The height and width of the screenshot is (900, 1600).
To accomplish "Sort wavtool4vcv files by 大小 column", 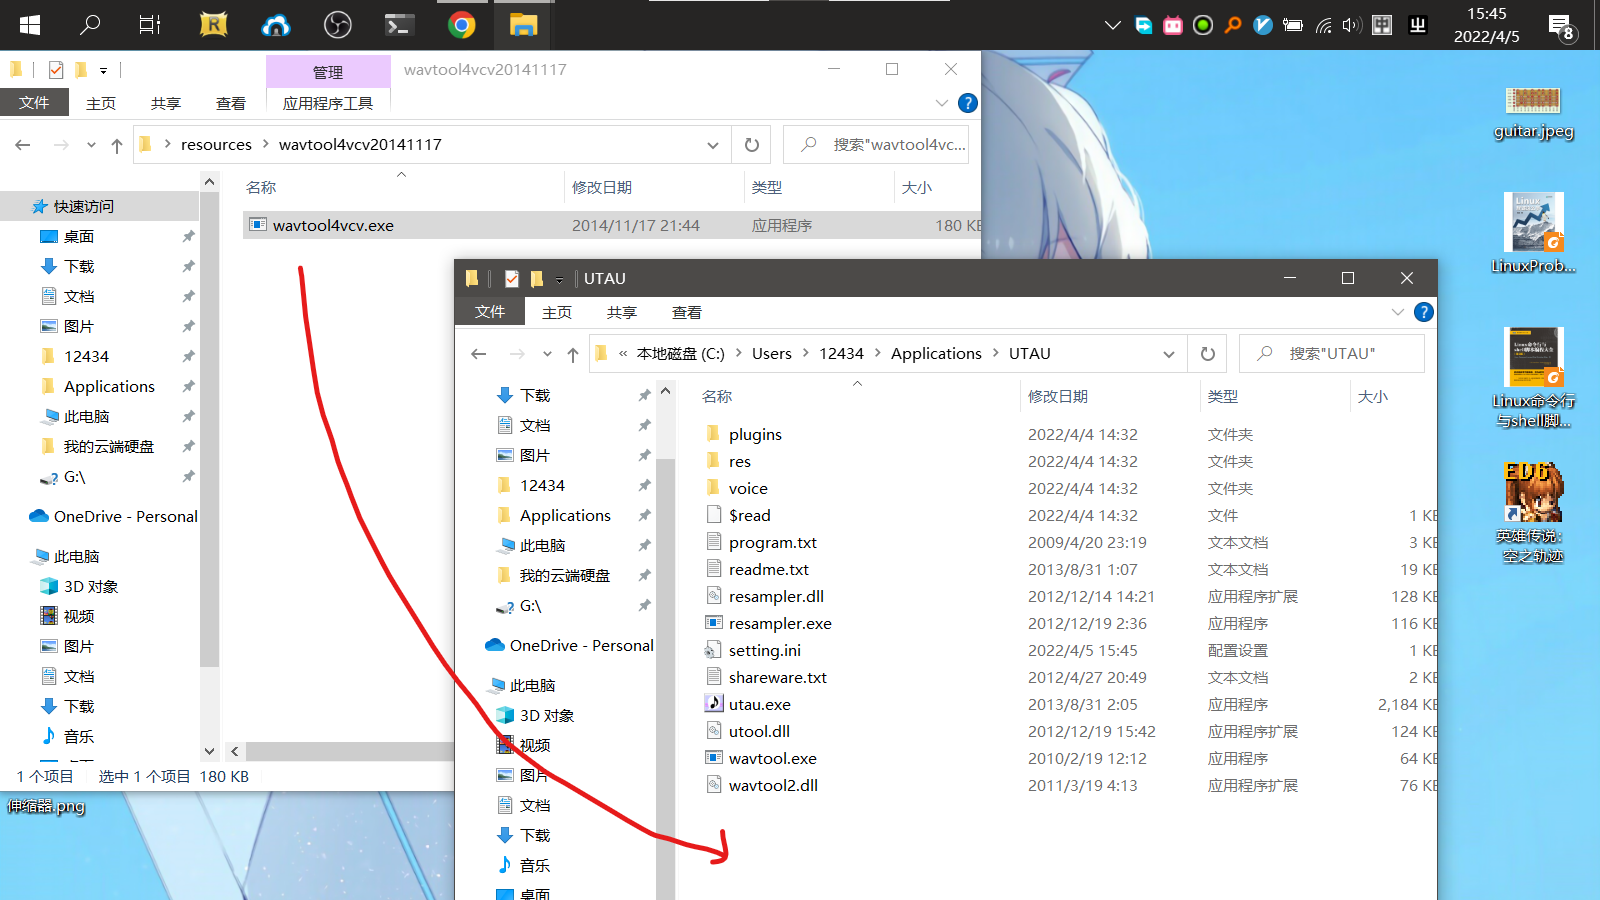I will pyautogui.click(x=917, y=188).
